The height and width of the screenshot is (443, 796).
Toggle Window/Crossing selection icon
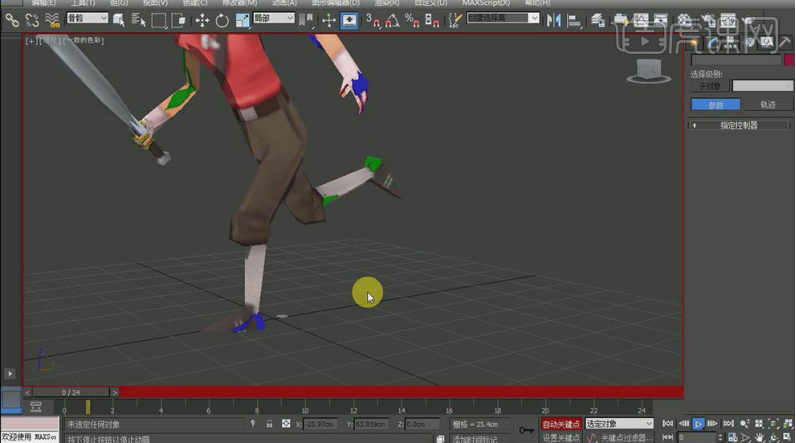[x=178, y=20]
